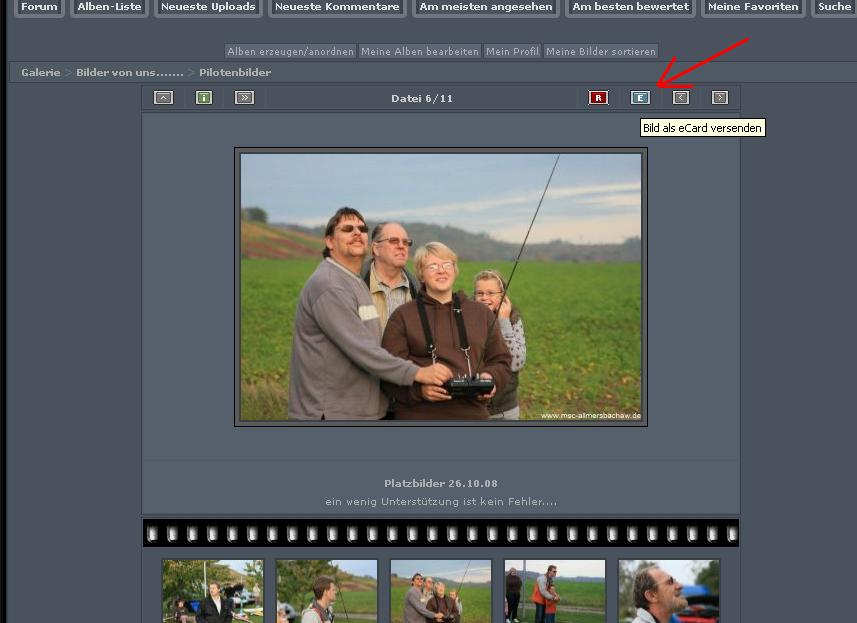Screen dimensions: 857x623
Task: Send image as eCard via E icon
Action: pos(640,98)
